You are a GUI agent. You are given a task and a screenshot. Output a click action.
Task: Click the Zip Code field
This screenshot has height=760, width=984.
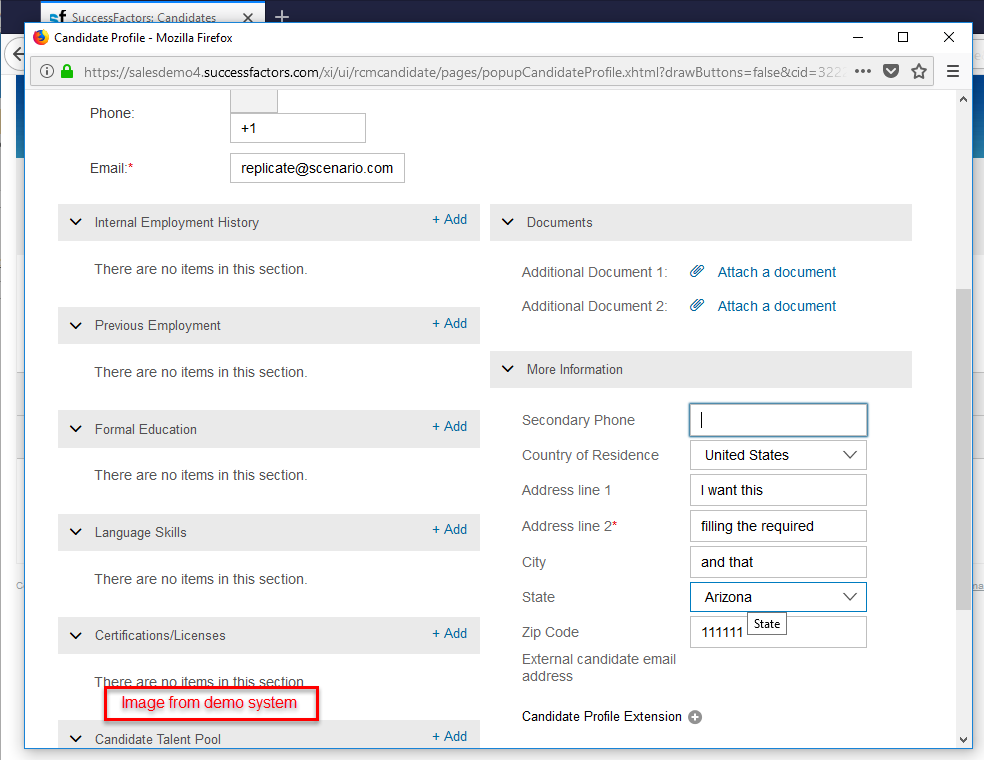click(x=778, y=632)
